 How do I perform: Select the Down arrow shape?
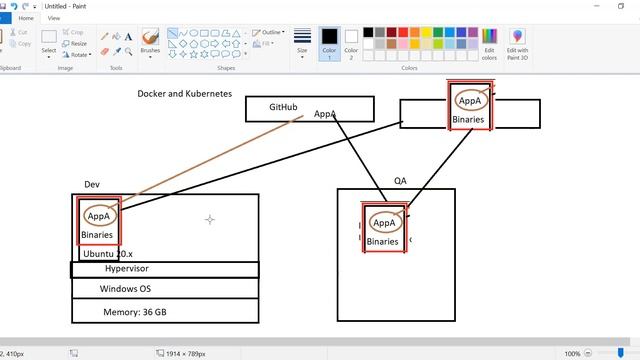point(172,54)
